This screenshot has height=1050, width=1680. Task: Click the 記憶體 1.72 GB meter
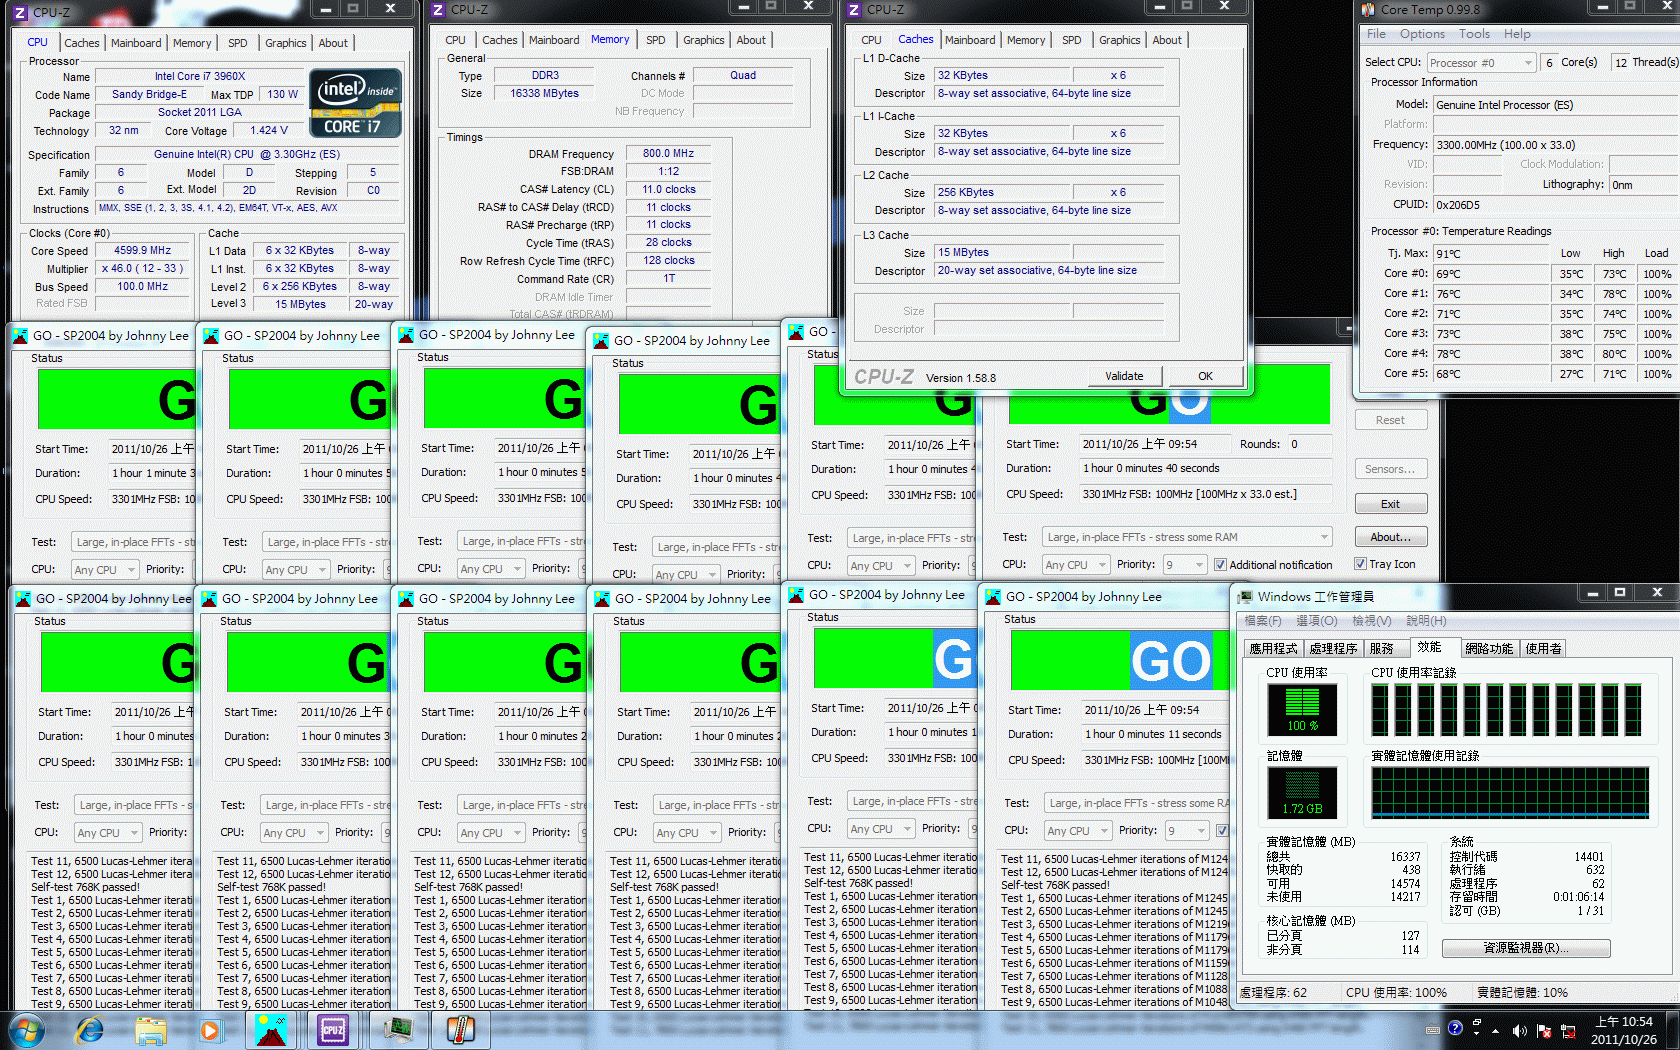tap(1302, 793)
